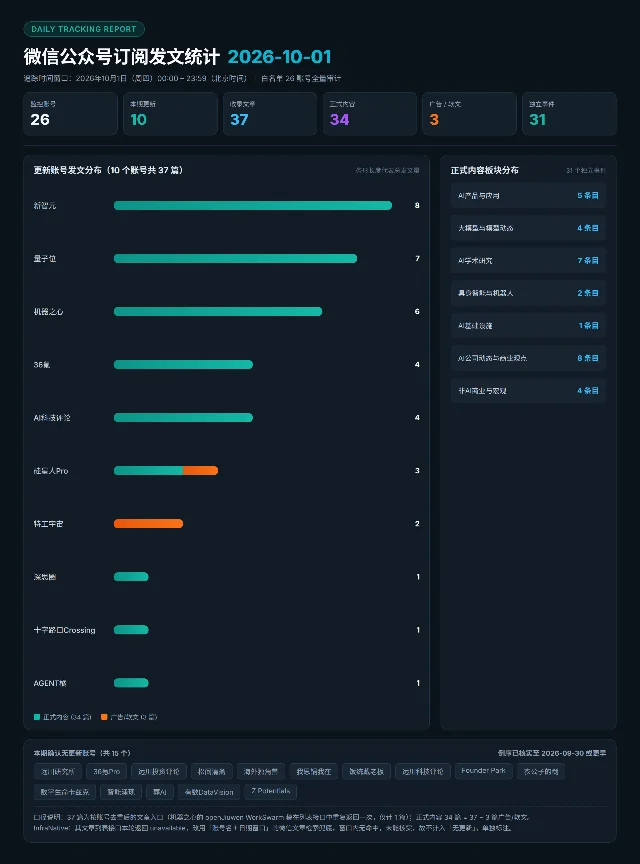This screenshot has width=640, height=864.
Task: Open the purple stat card showing 34
Action: (370, 114)
